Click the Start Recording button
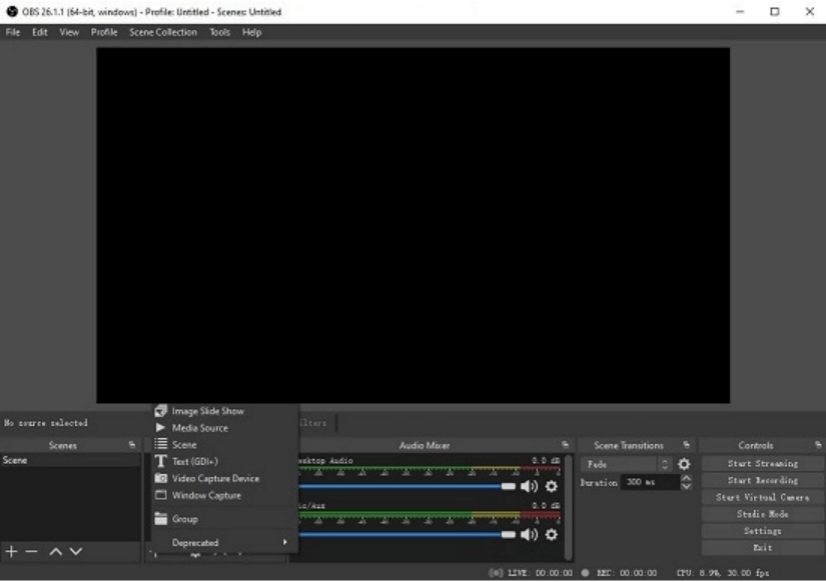This screenshot has height=582, width=826. coord(762,480)
